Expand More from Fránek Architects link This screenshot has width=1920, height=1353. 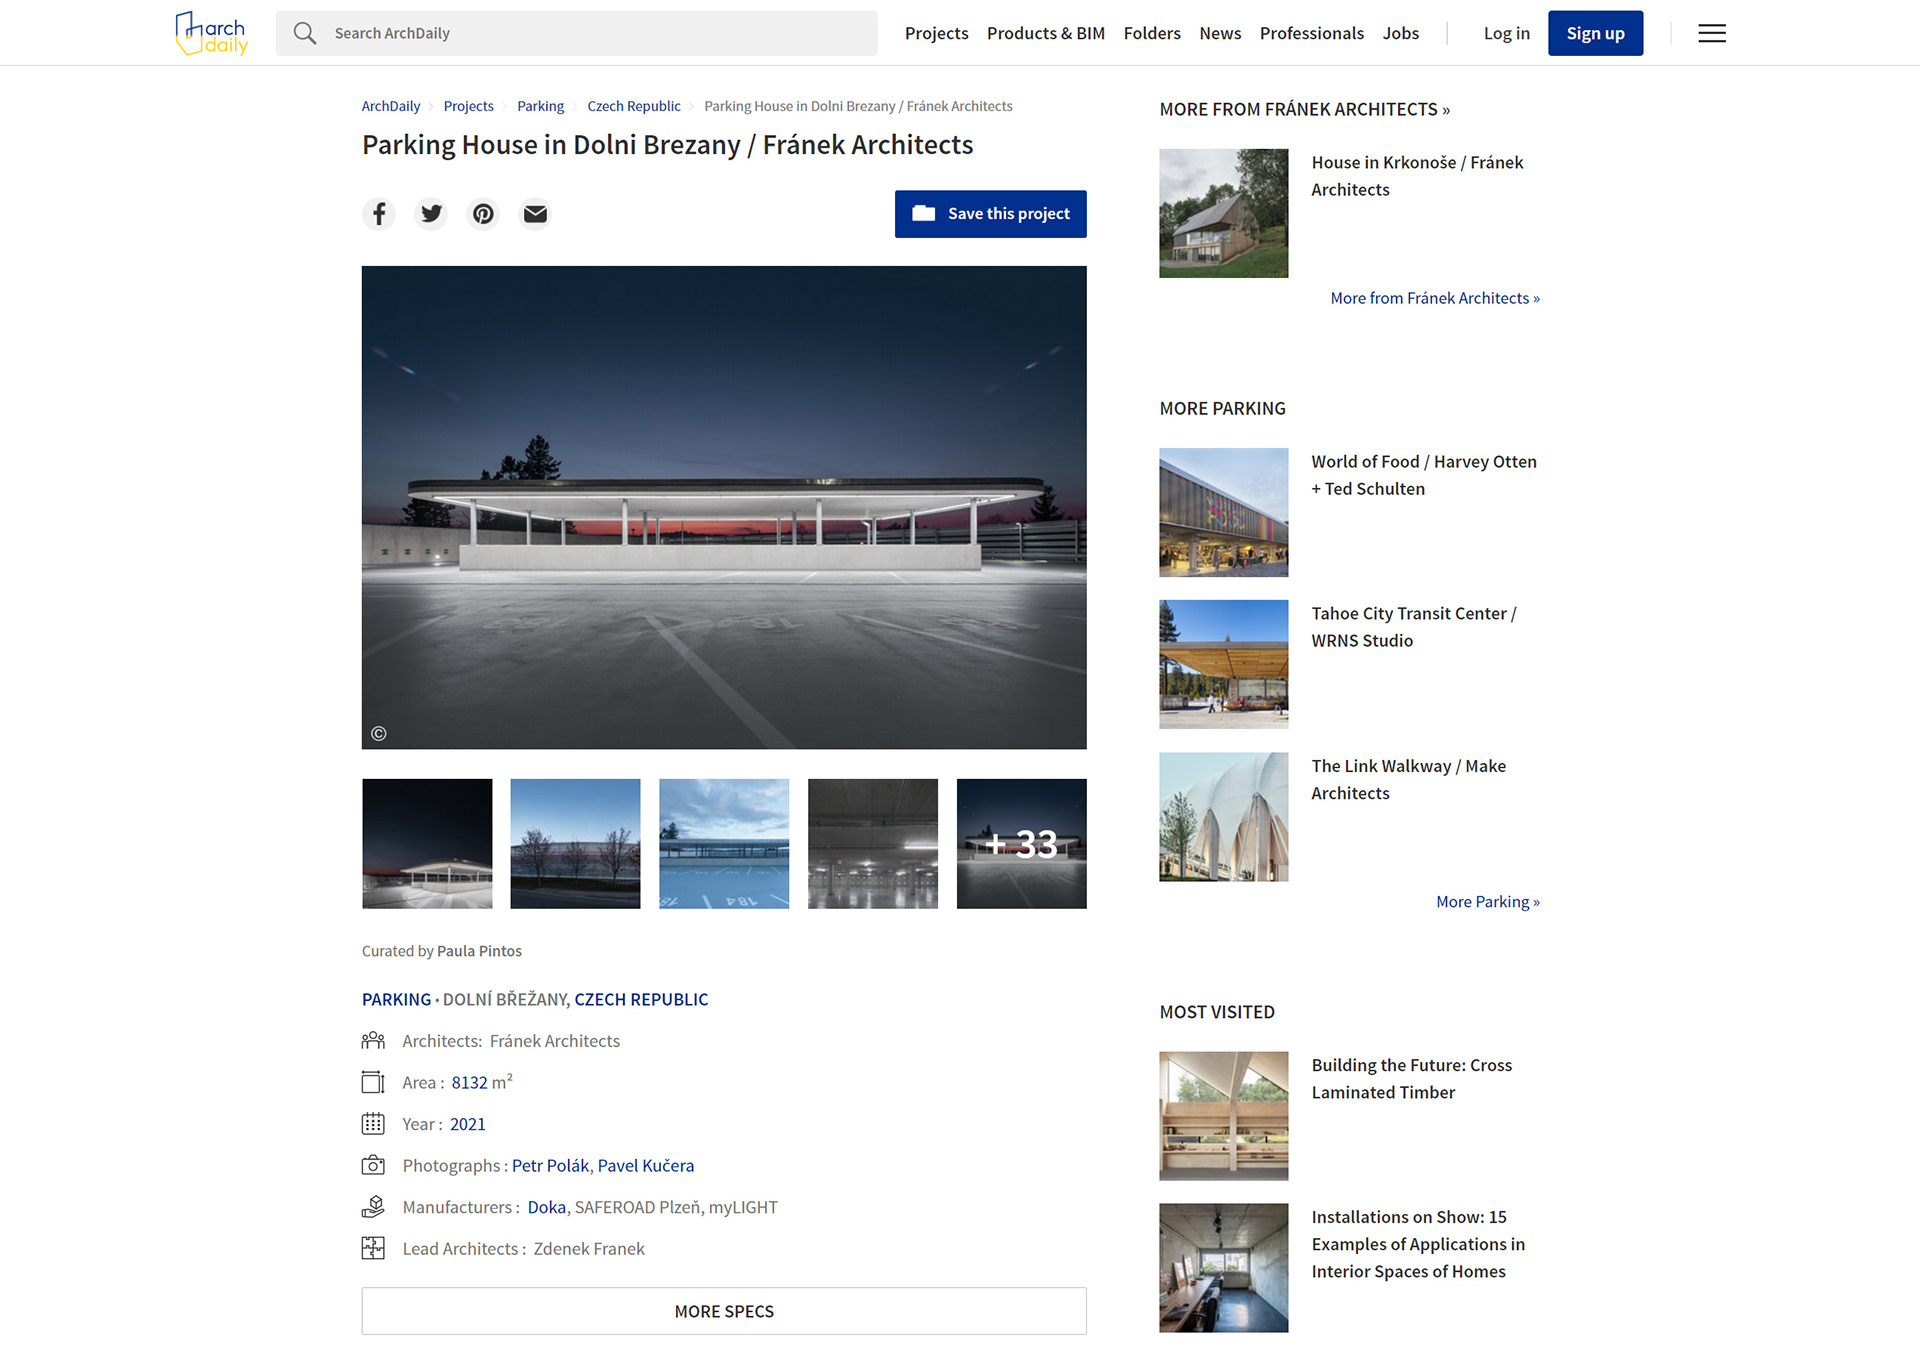tap(1434, 298)
